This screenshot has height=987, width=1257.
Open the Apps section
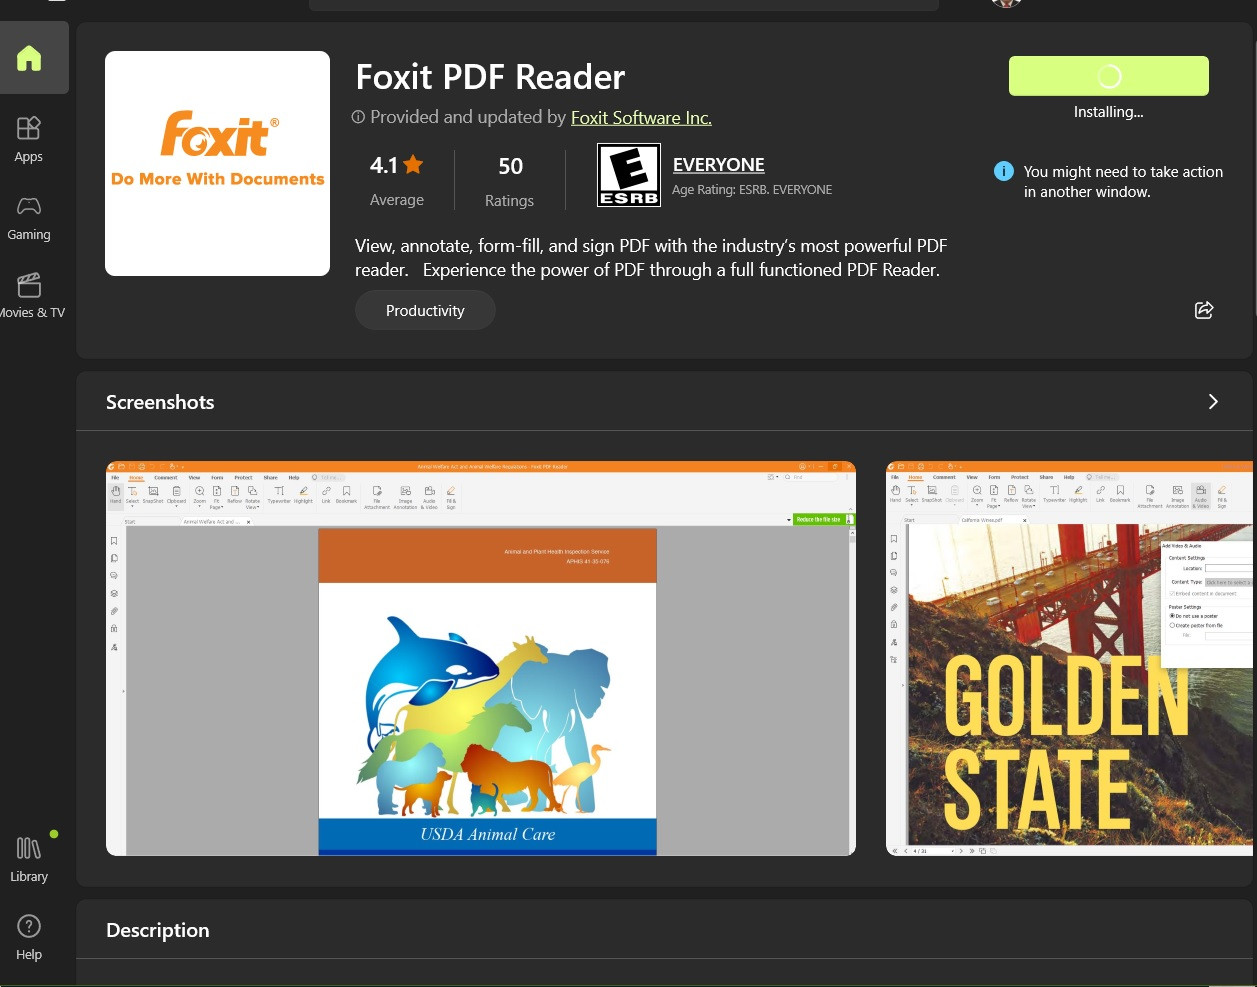(29, 139)
